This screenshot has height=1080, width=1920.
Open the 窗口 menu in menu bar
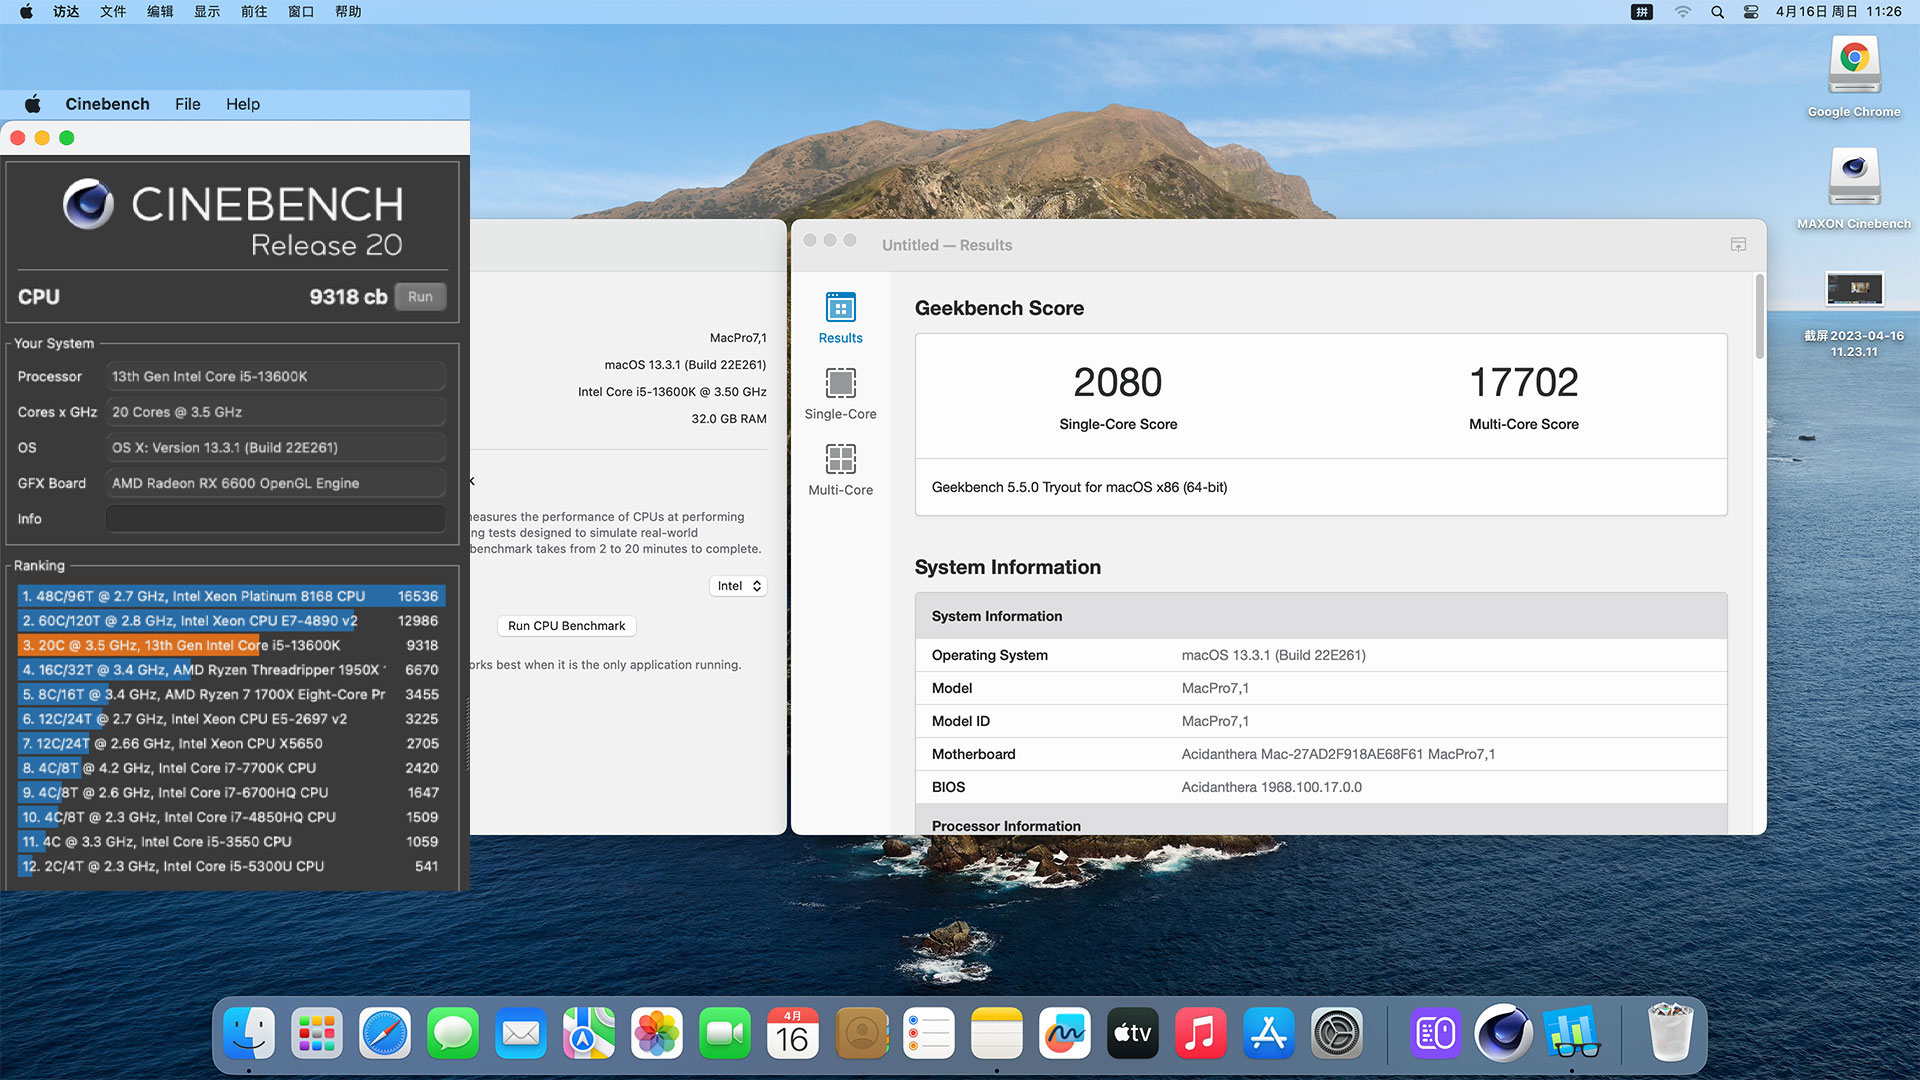tap(301, 12)
